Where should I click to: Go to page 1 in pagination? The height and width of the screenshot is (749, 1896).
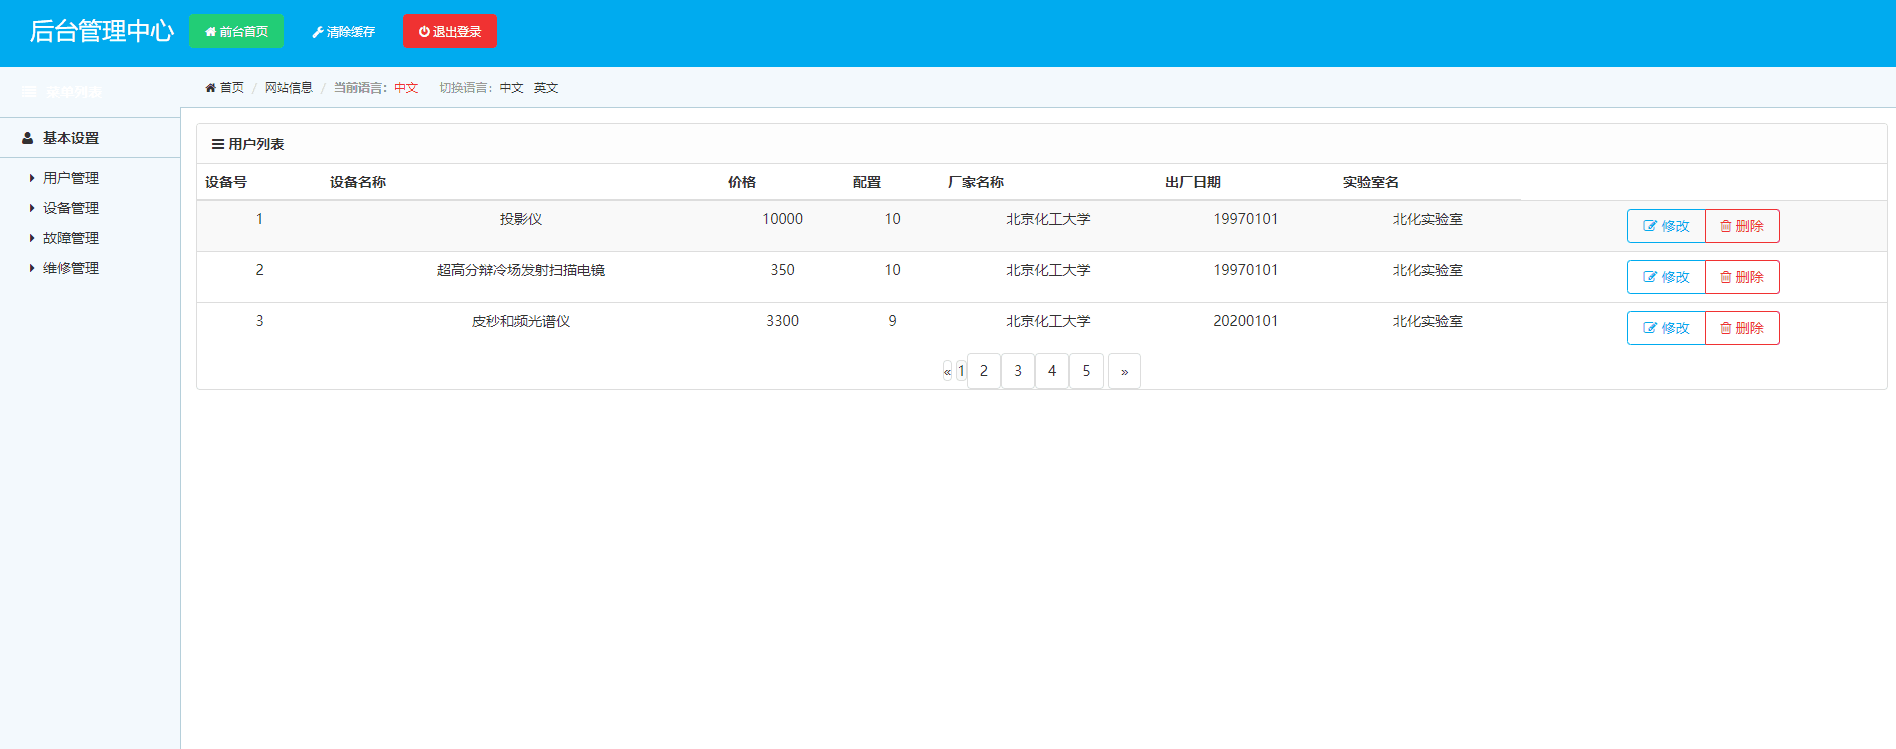click(961, 371)
